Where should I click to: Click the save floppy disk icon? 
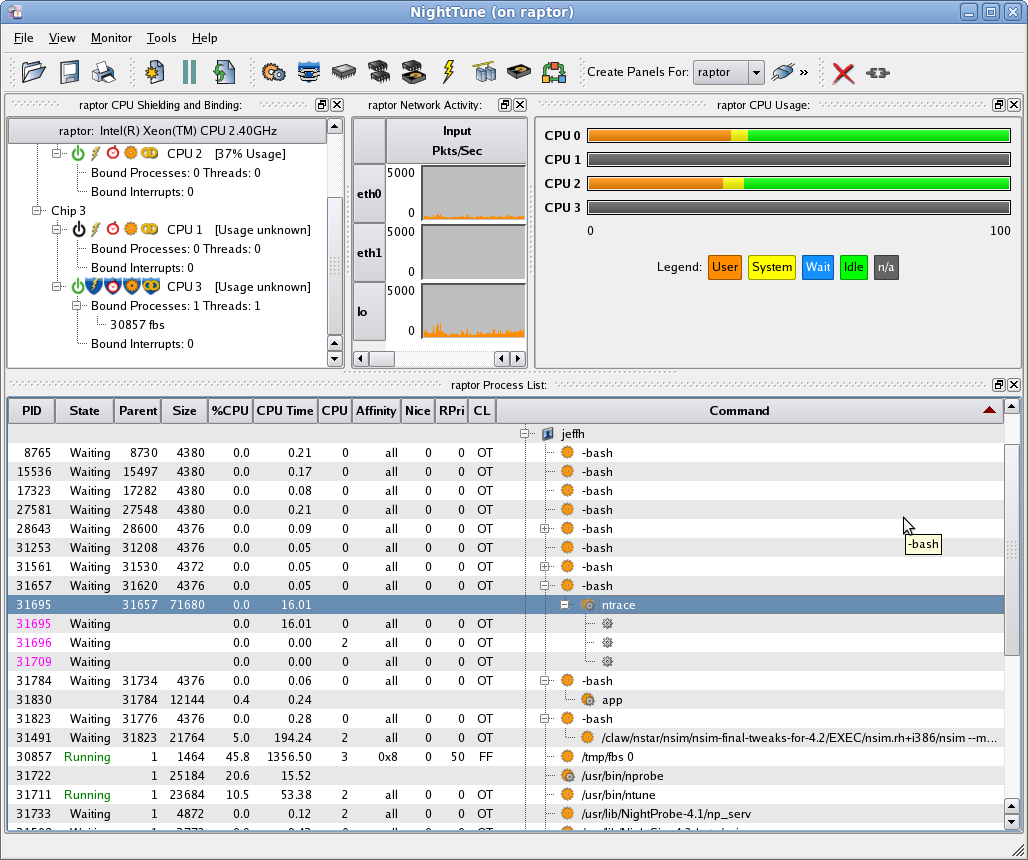69,72
